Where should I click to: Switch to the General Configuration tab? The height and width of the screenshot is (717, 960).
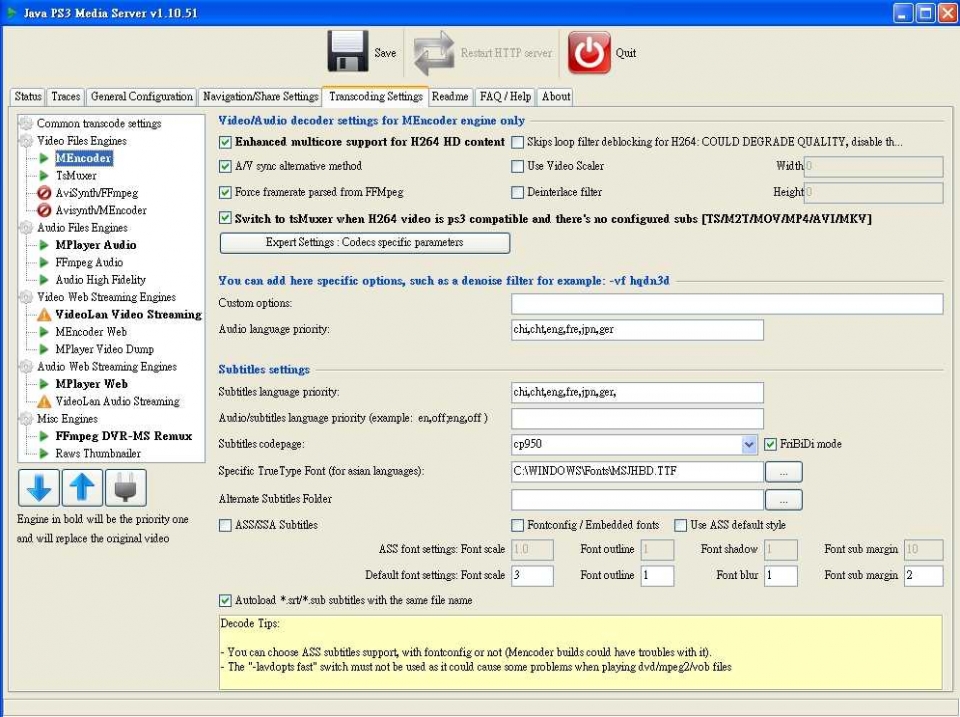pyautogui.click(x=141, y=96)
